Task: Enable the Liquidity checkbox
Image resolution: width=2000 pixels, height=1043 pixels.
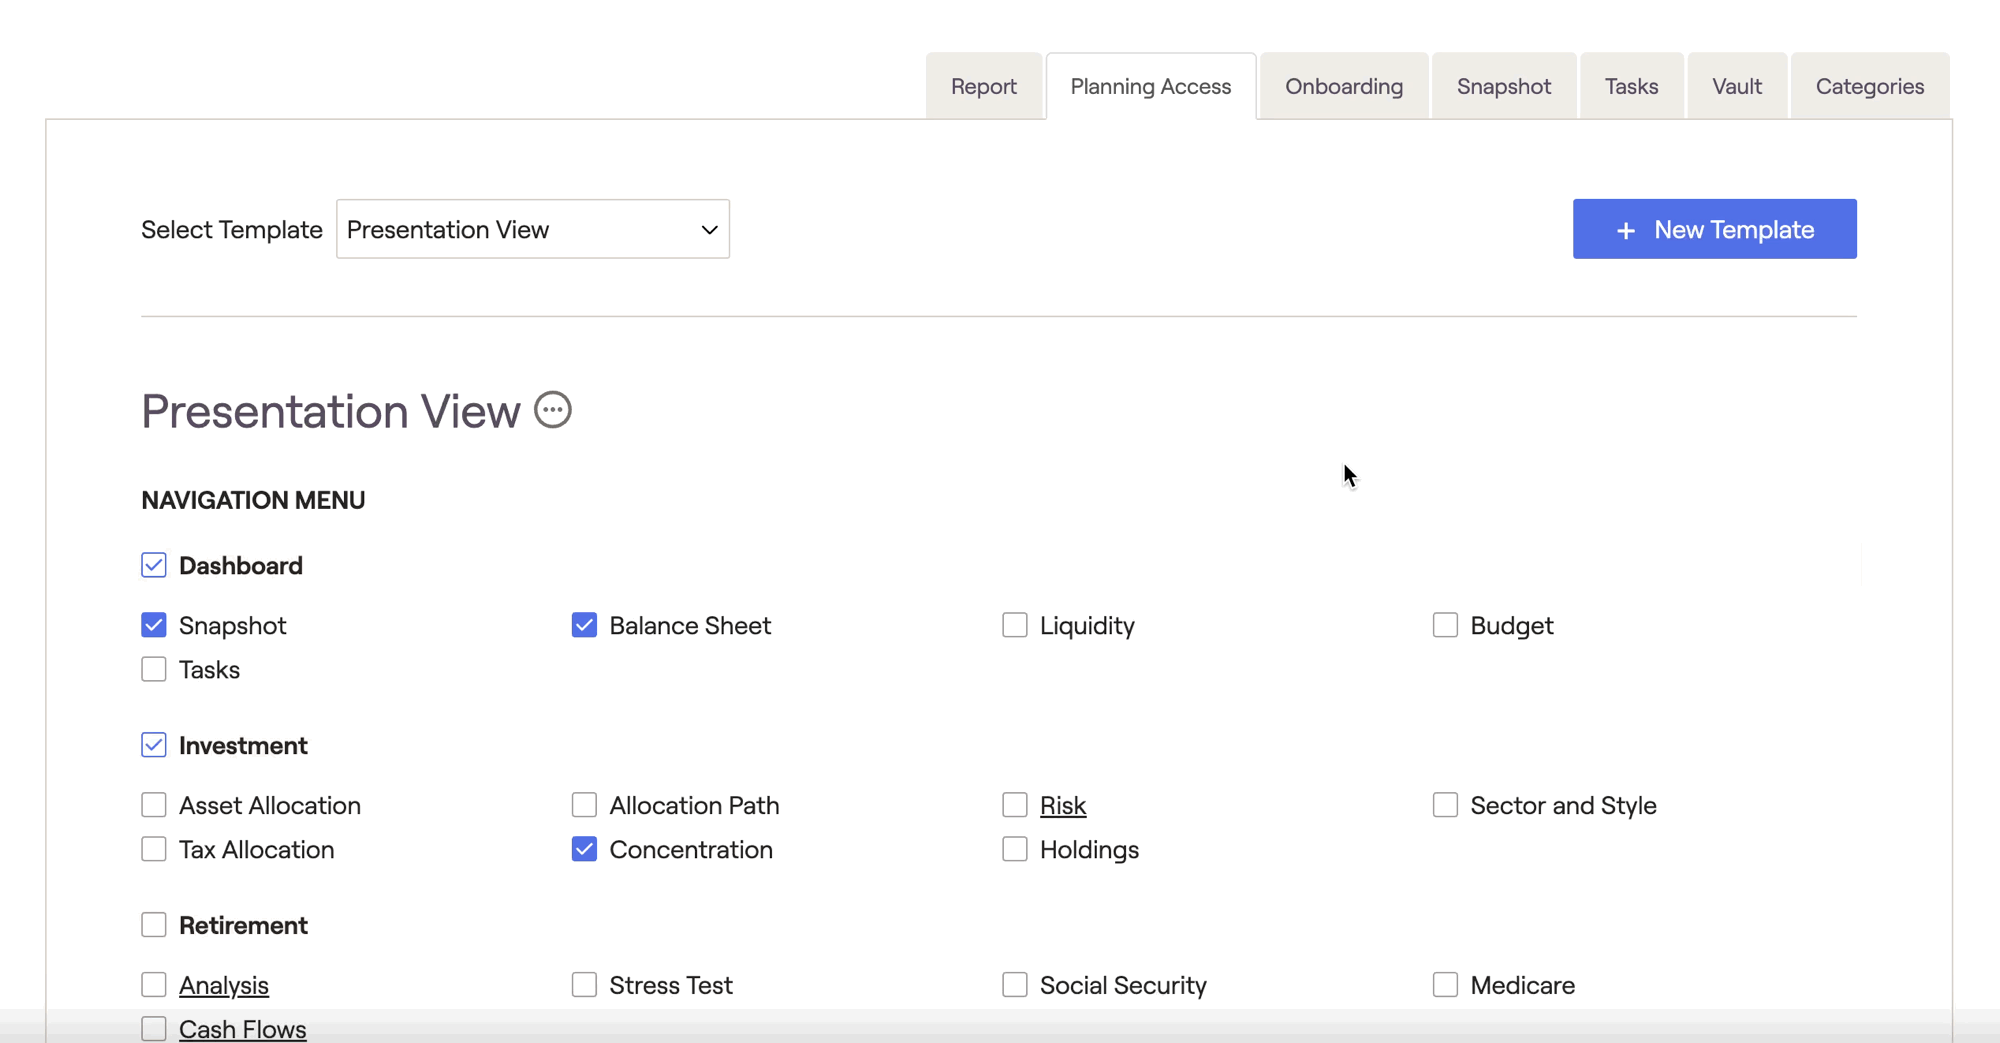Action: pos(1015,626)
